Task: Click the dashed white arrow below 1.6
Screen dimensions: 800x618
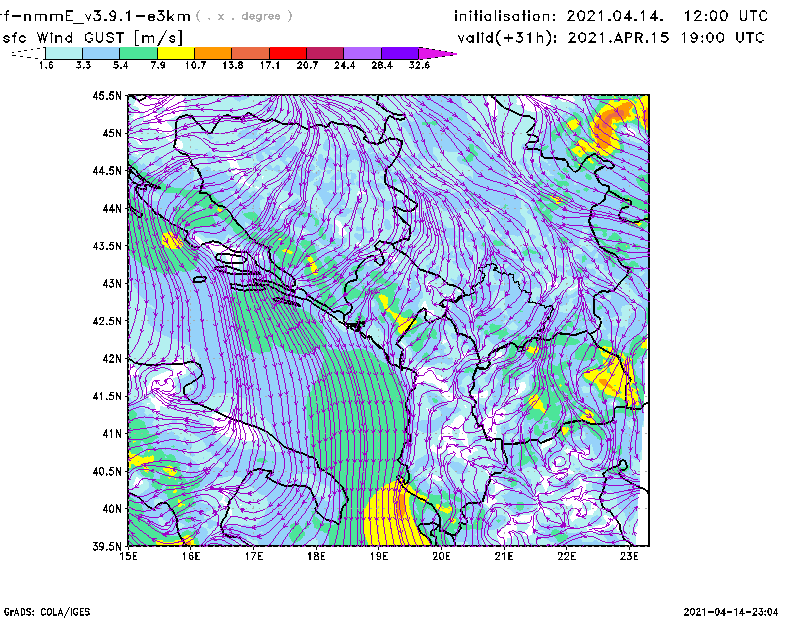Action: click(x=28, y=53)
